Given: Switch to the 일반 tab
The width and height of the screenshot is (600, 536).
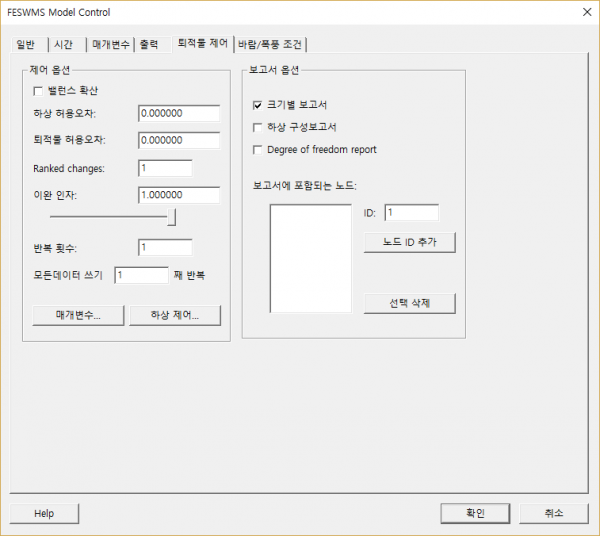Looking at the screenshot, I should [x=29, y=44].
